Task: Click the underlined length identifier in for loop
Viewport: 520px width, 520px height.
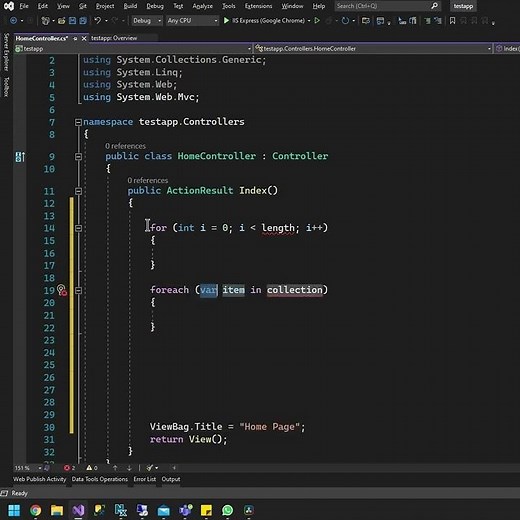Action: point(278,228)
